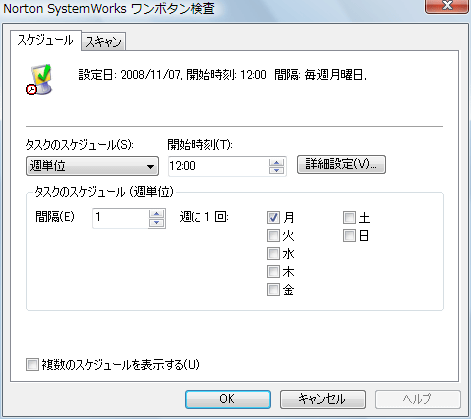Check the 日 (Sunday) checkbox

point(349,236)
